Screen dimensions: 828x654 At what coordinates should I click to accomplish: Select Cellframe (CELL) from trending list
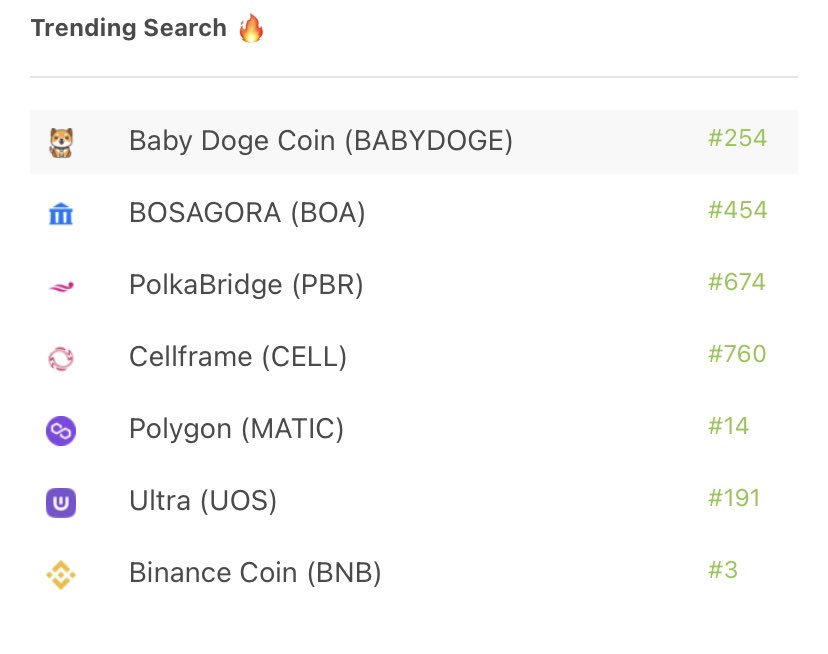click(414, 357)
